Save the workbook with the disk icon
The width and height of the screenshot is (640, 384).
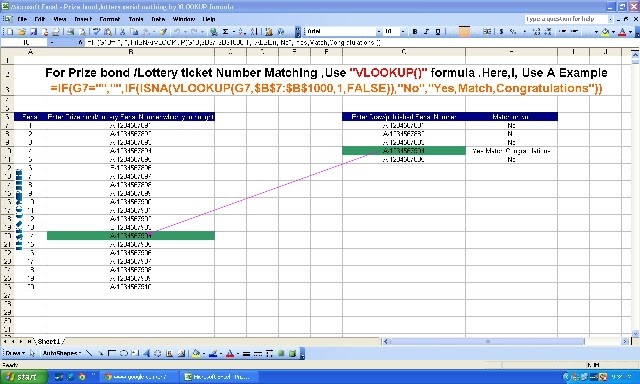(x=33, y=31)
